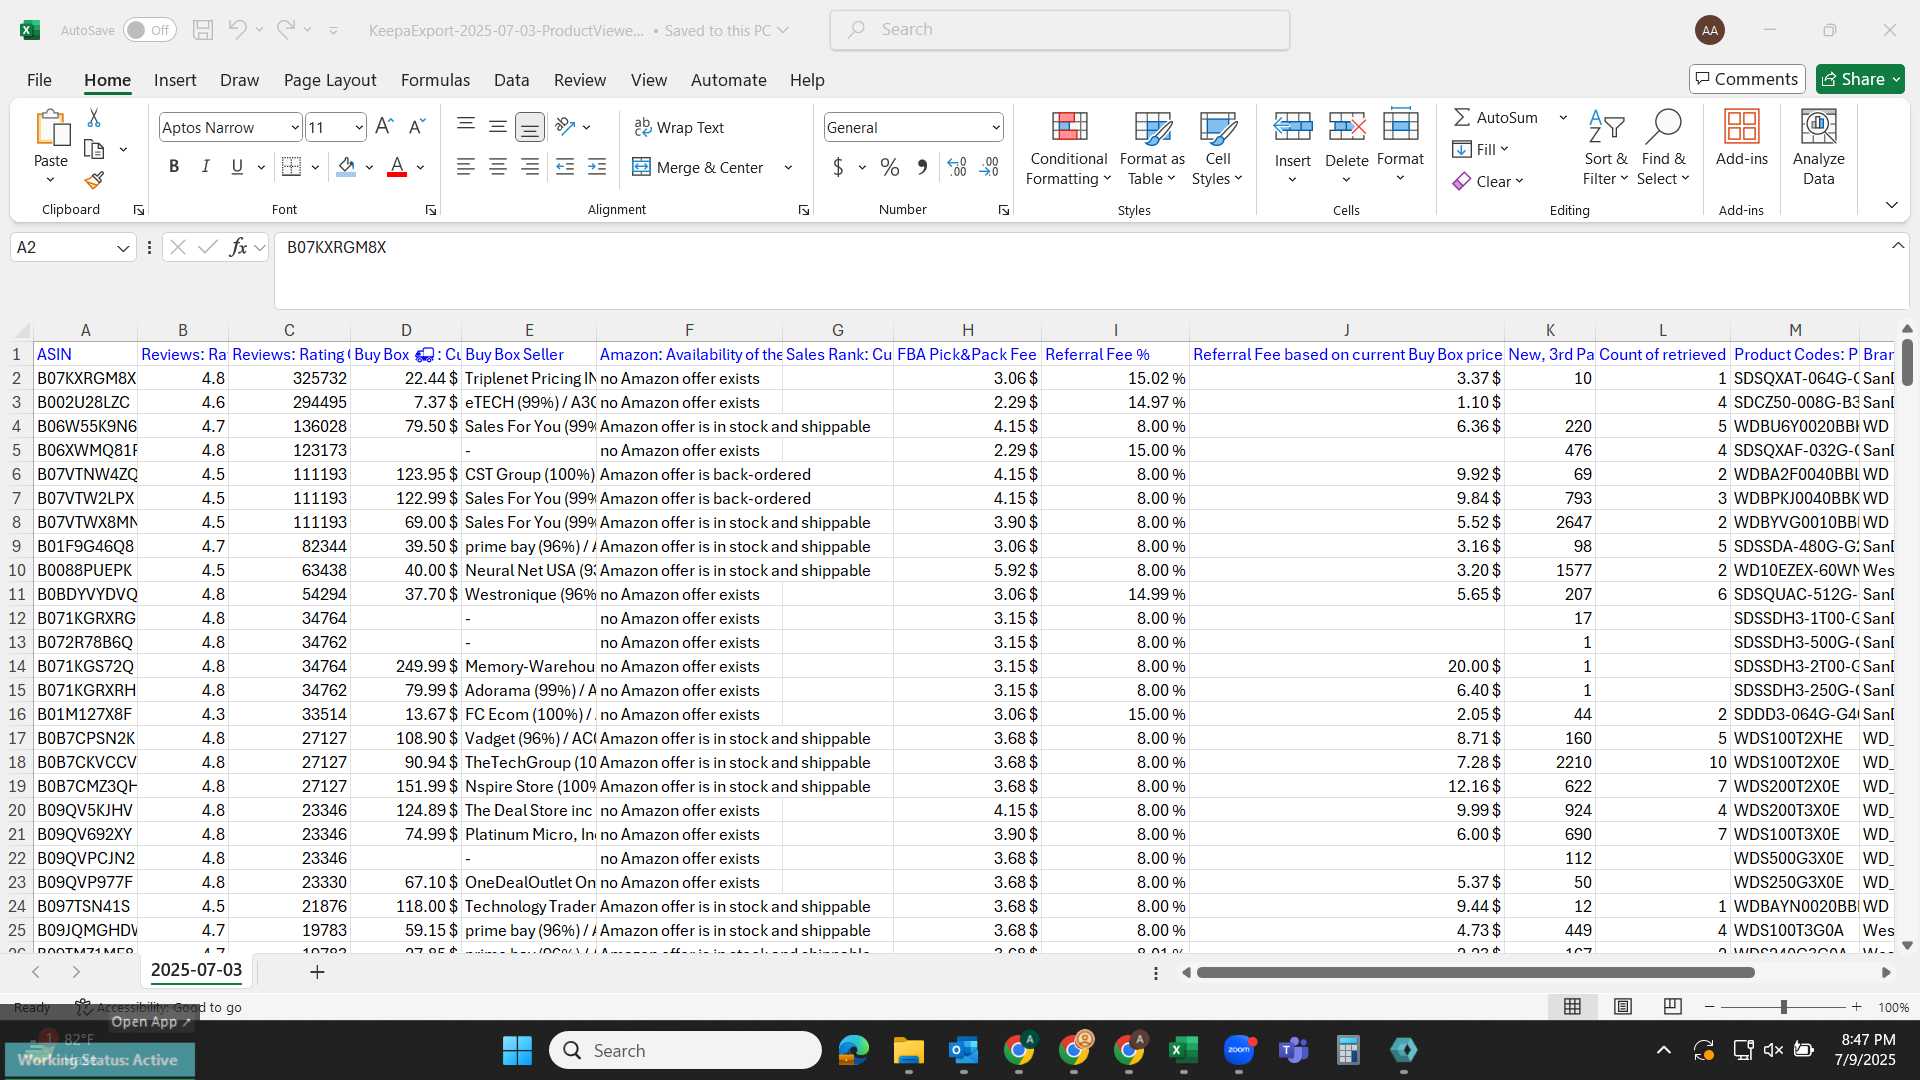Add a new sheet with plus button
The width and height of the screenshot is (1920, 1080).
[317, 971]
